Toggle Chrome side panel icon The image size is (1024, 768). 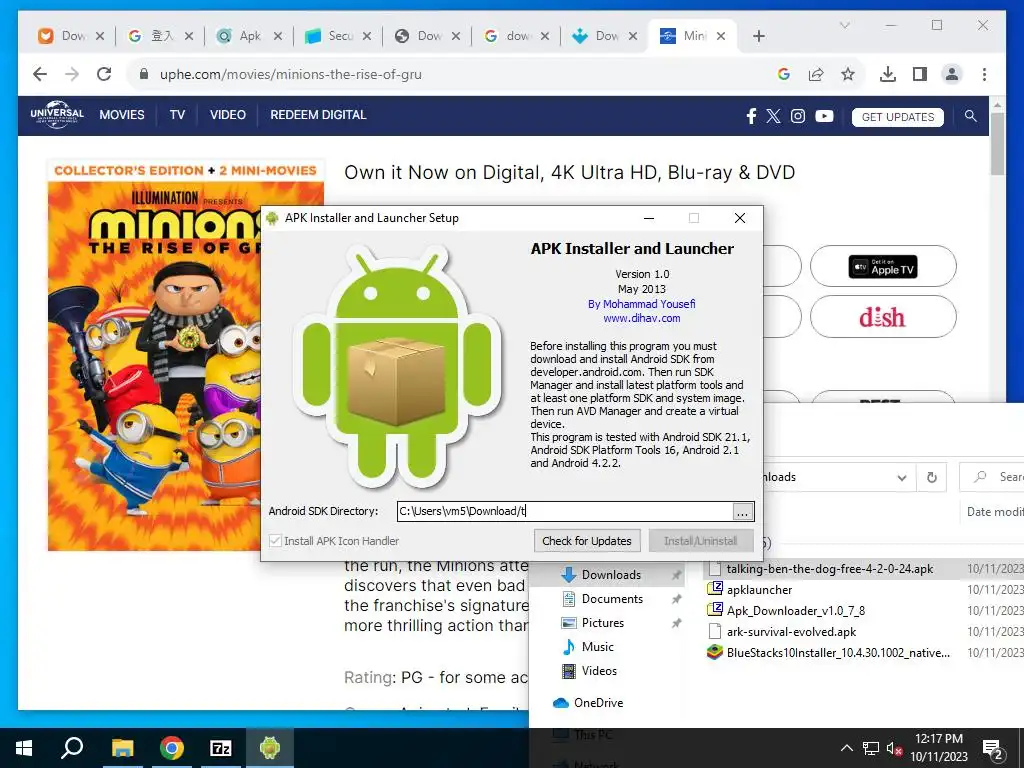click(x=920, y=74)
